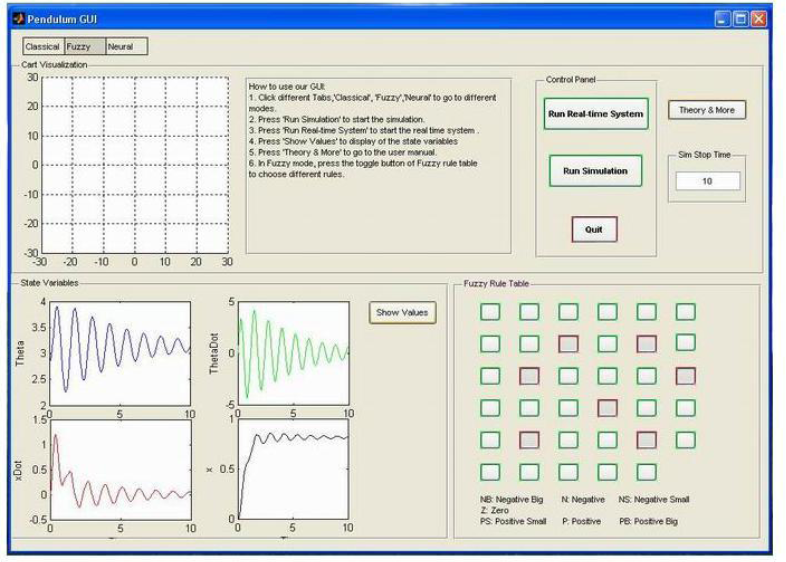Deselect the red rule in the fourth row
Image resolution: width=786 pixels, height=562 pixels.
607,408
